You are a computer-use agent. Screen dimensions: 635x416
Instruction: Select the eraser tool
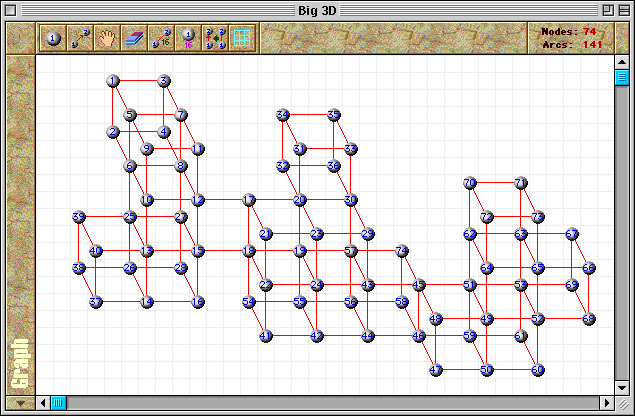pos(134,39)
